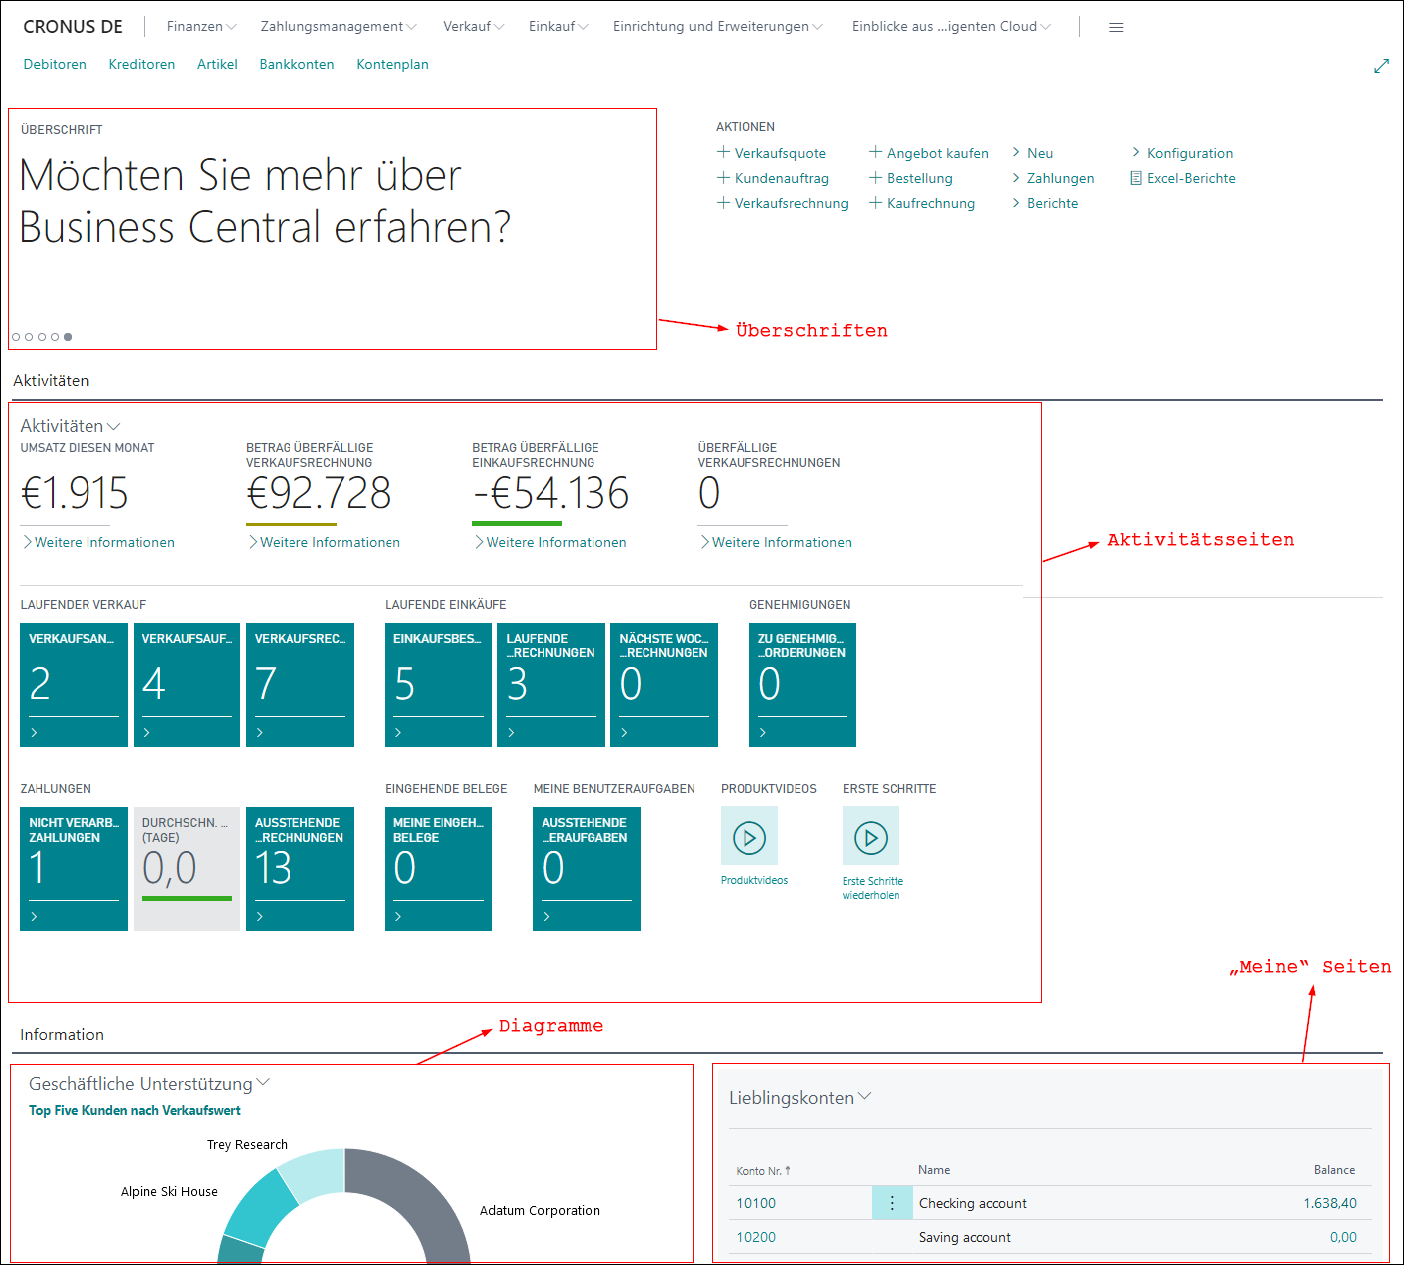Open Laufende Rechnungen tile showing 3
Image resolution: width=1404 pixels, height=1265 pixels.
tap(551, 685)
